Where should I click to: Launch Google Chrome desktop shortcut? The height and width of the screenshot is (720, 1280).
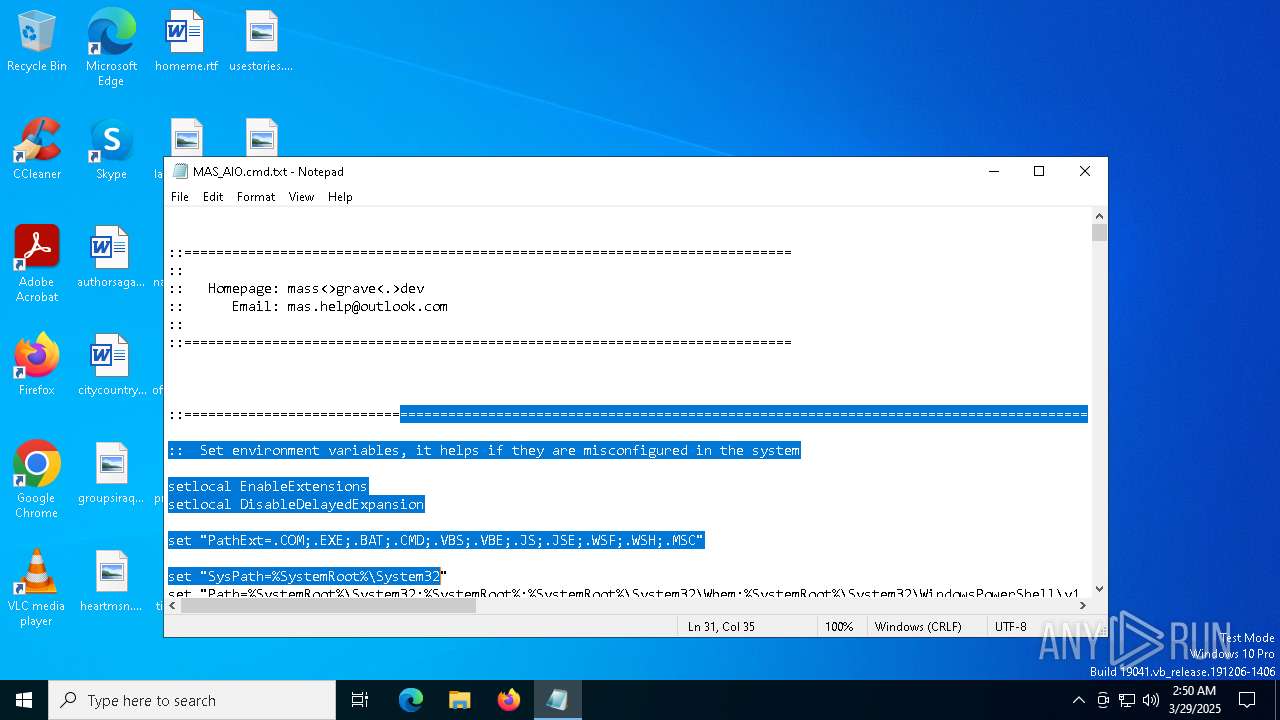(x=37, y=480)
